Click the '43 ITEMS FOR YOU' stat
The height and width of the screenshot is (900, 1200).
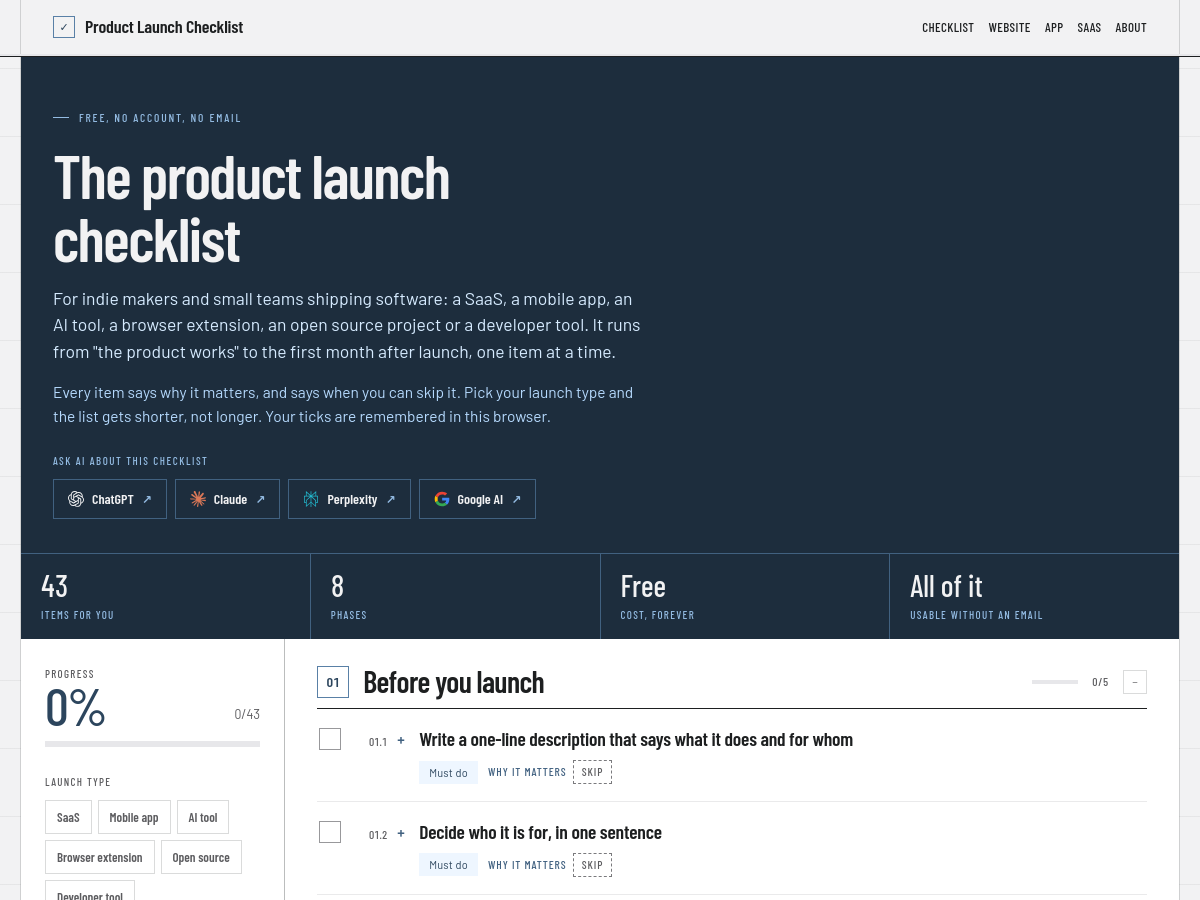(166, 596)
